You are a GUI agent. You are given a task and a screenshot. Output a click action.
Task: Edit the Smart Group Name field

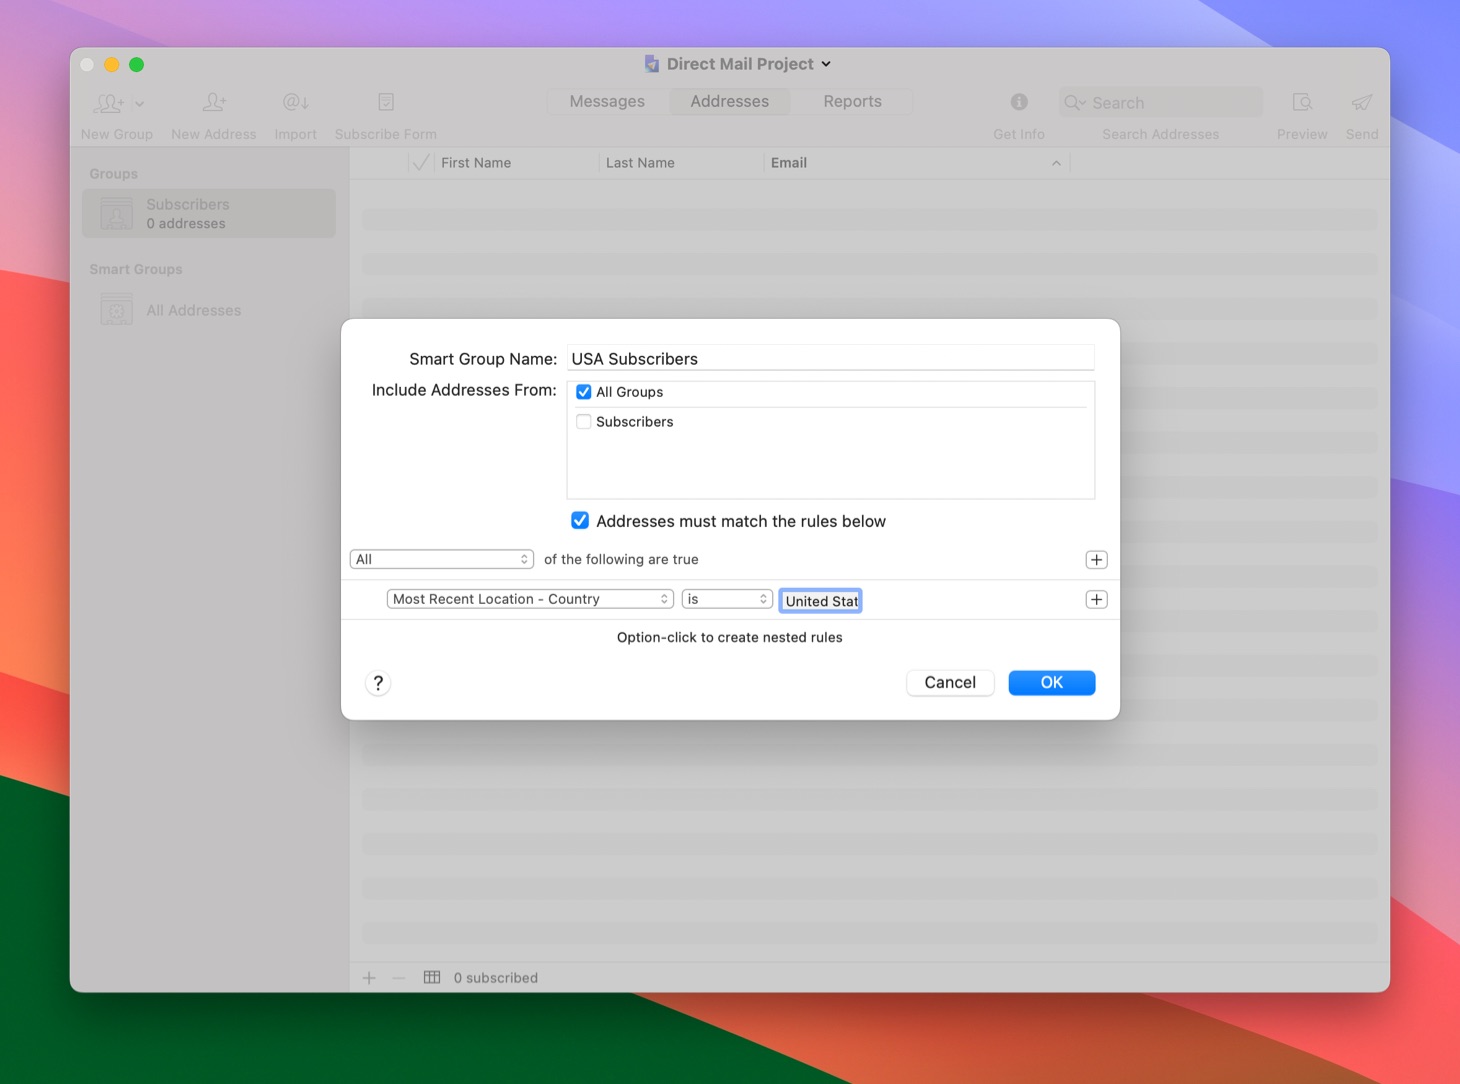[830, 358]
